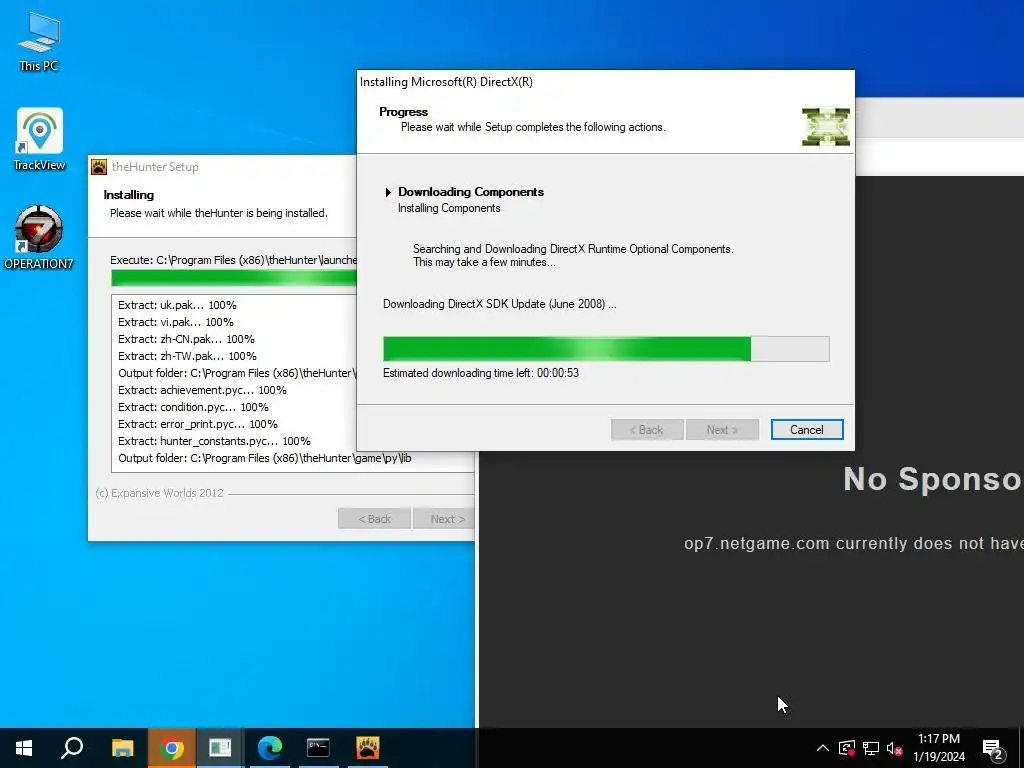
Task: Select log line 'Extract: vi.pak... 100%'
Action: [x=176, y=322]
